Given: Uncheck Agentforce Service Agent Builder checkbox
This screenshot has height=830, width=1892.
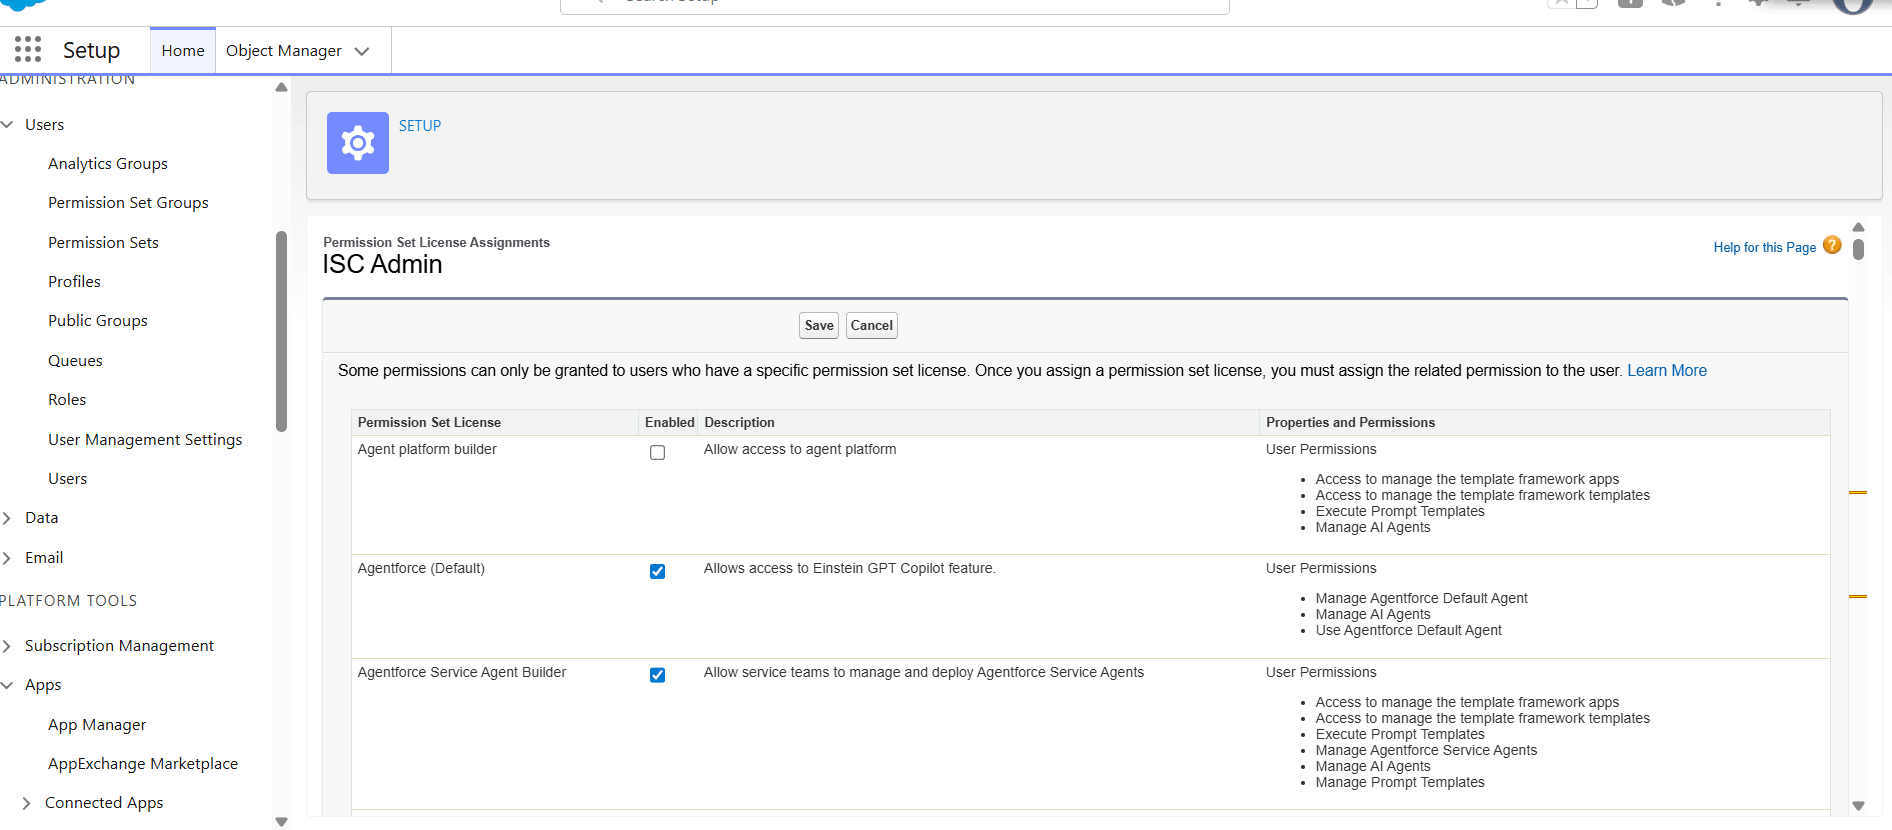Looking at the screenshot, I should coord(657,676).
